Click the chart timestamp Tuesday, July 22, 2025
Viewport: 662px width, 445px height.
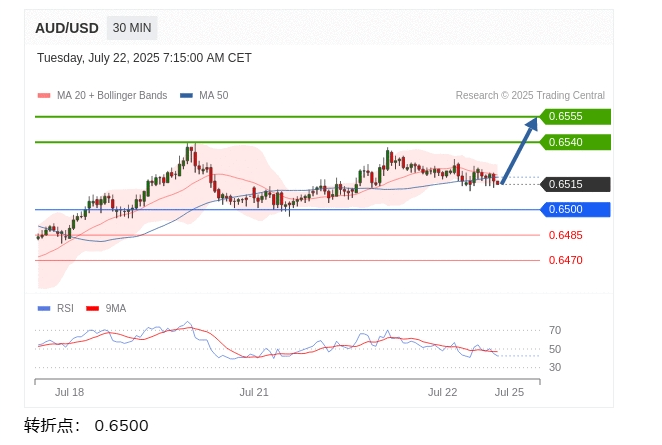click(144, 58)
